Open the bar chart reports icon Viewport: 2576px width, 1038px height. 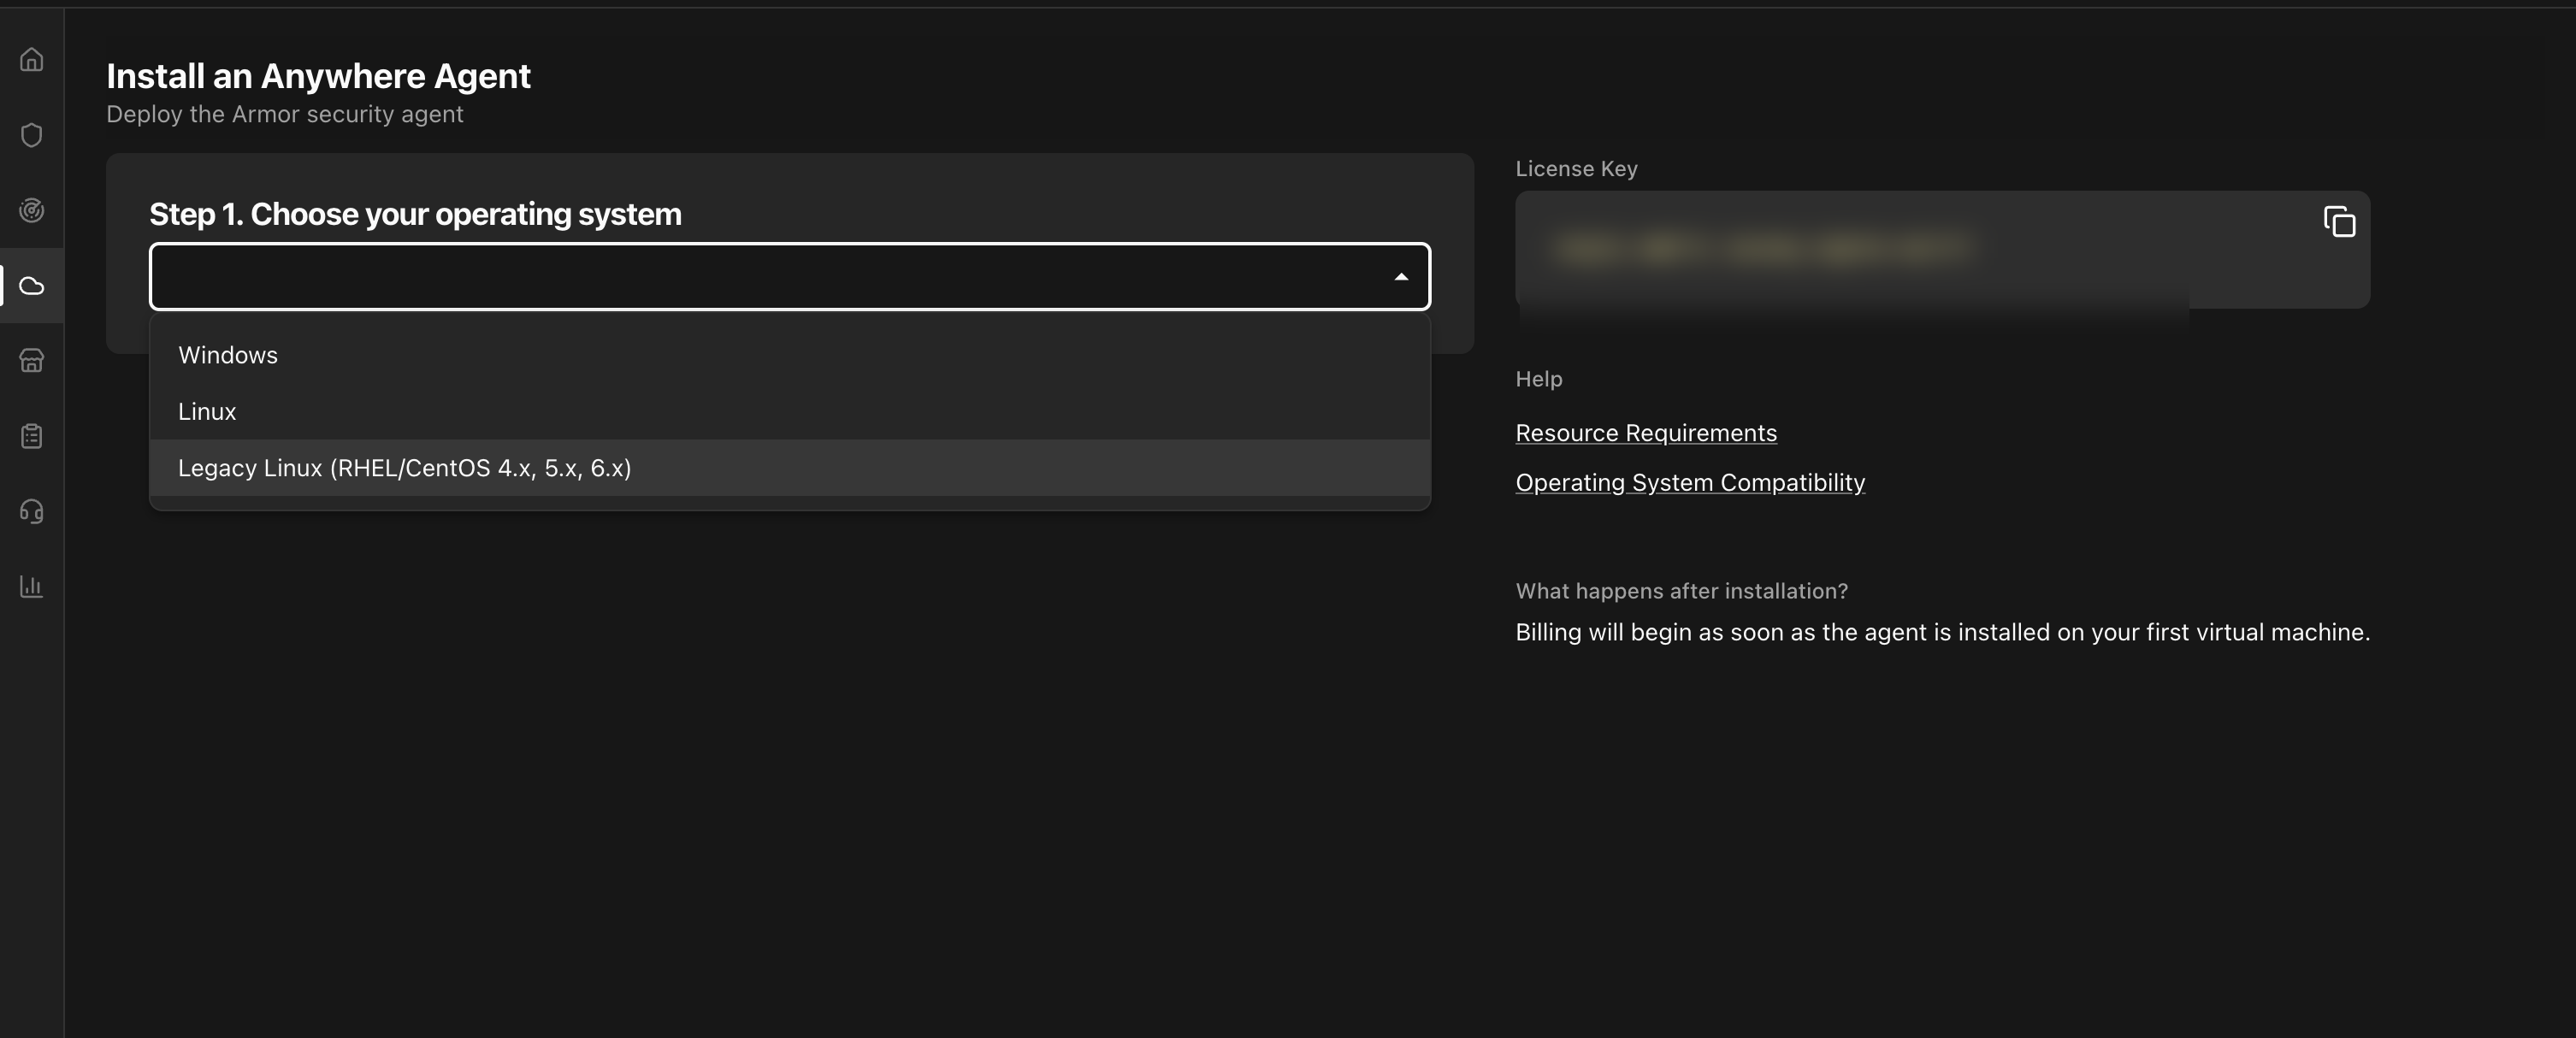pos(32,586)
